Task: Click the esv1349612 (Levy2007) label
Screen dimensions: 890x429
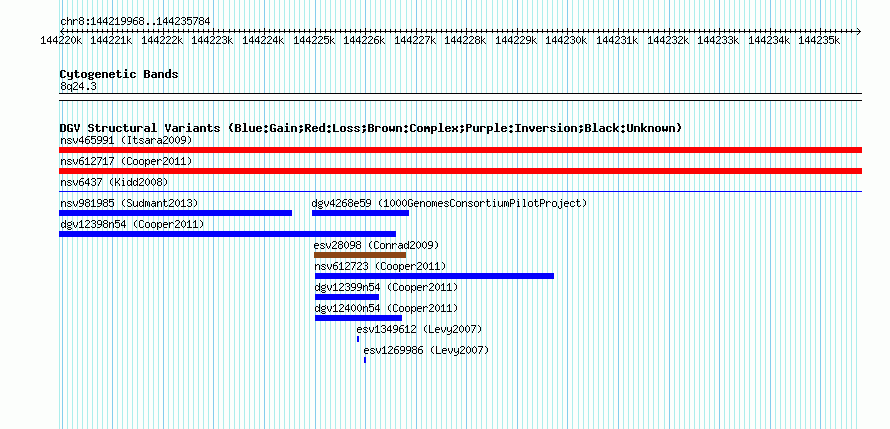Action: click(419, 329)
